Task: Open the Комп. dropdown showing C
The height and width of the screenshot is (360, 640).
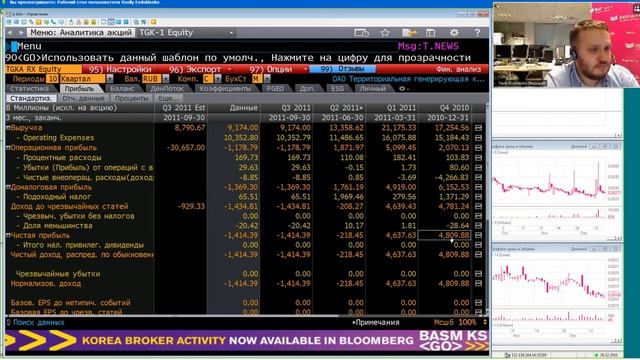Action: coord(218,79)
